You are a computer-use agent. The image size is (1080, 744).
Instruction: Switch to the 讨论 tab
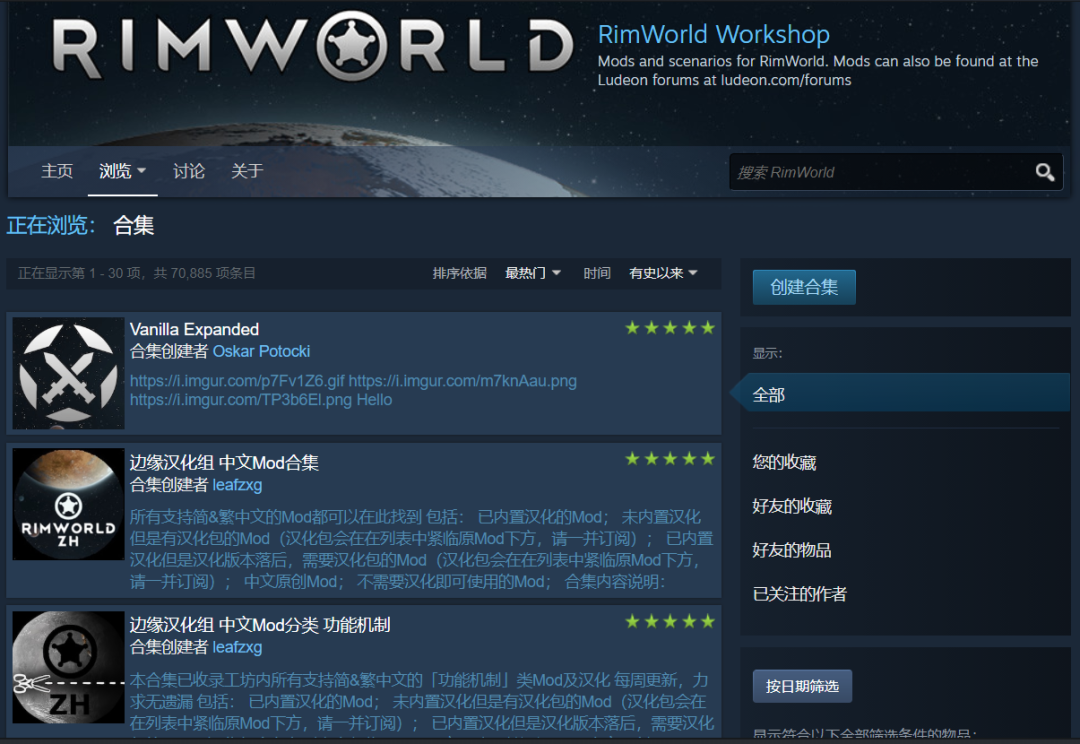[189, 171]
